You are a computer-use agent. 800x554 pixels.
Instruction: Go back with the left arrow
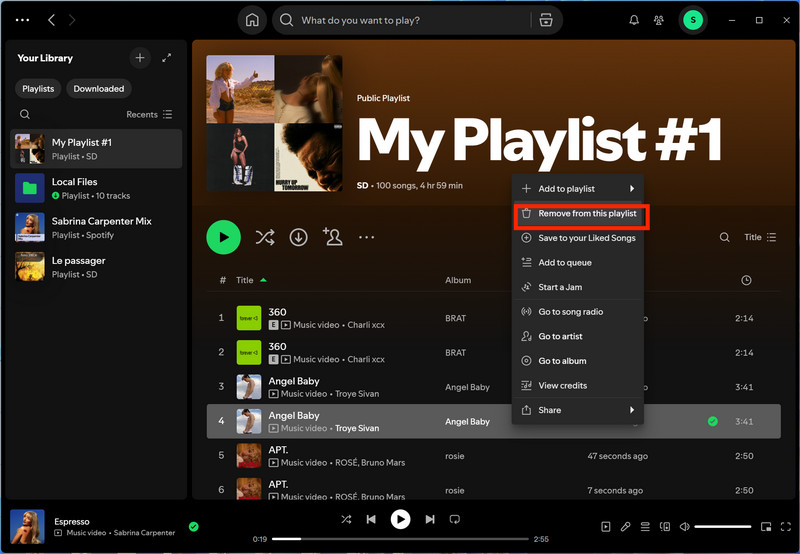click(x=51, y=20)
